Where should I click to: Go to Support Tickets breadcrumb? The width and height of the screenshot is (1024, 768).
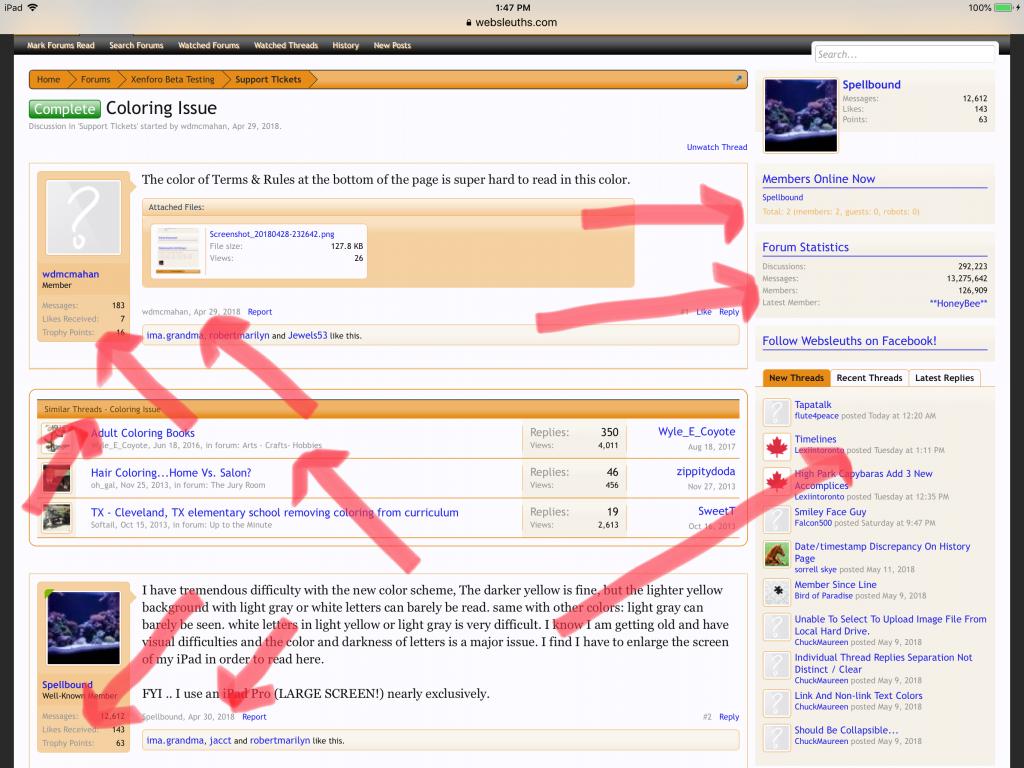(x=266, y=79)
